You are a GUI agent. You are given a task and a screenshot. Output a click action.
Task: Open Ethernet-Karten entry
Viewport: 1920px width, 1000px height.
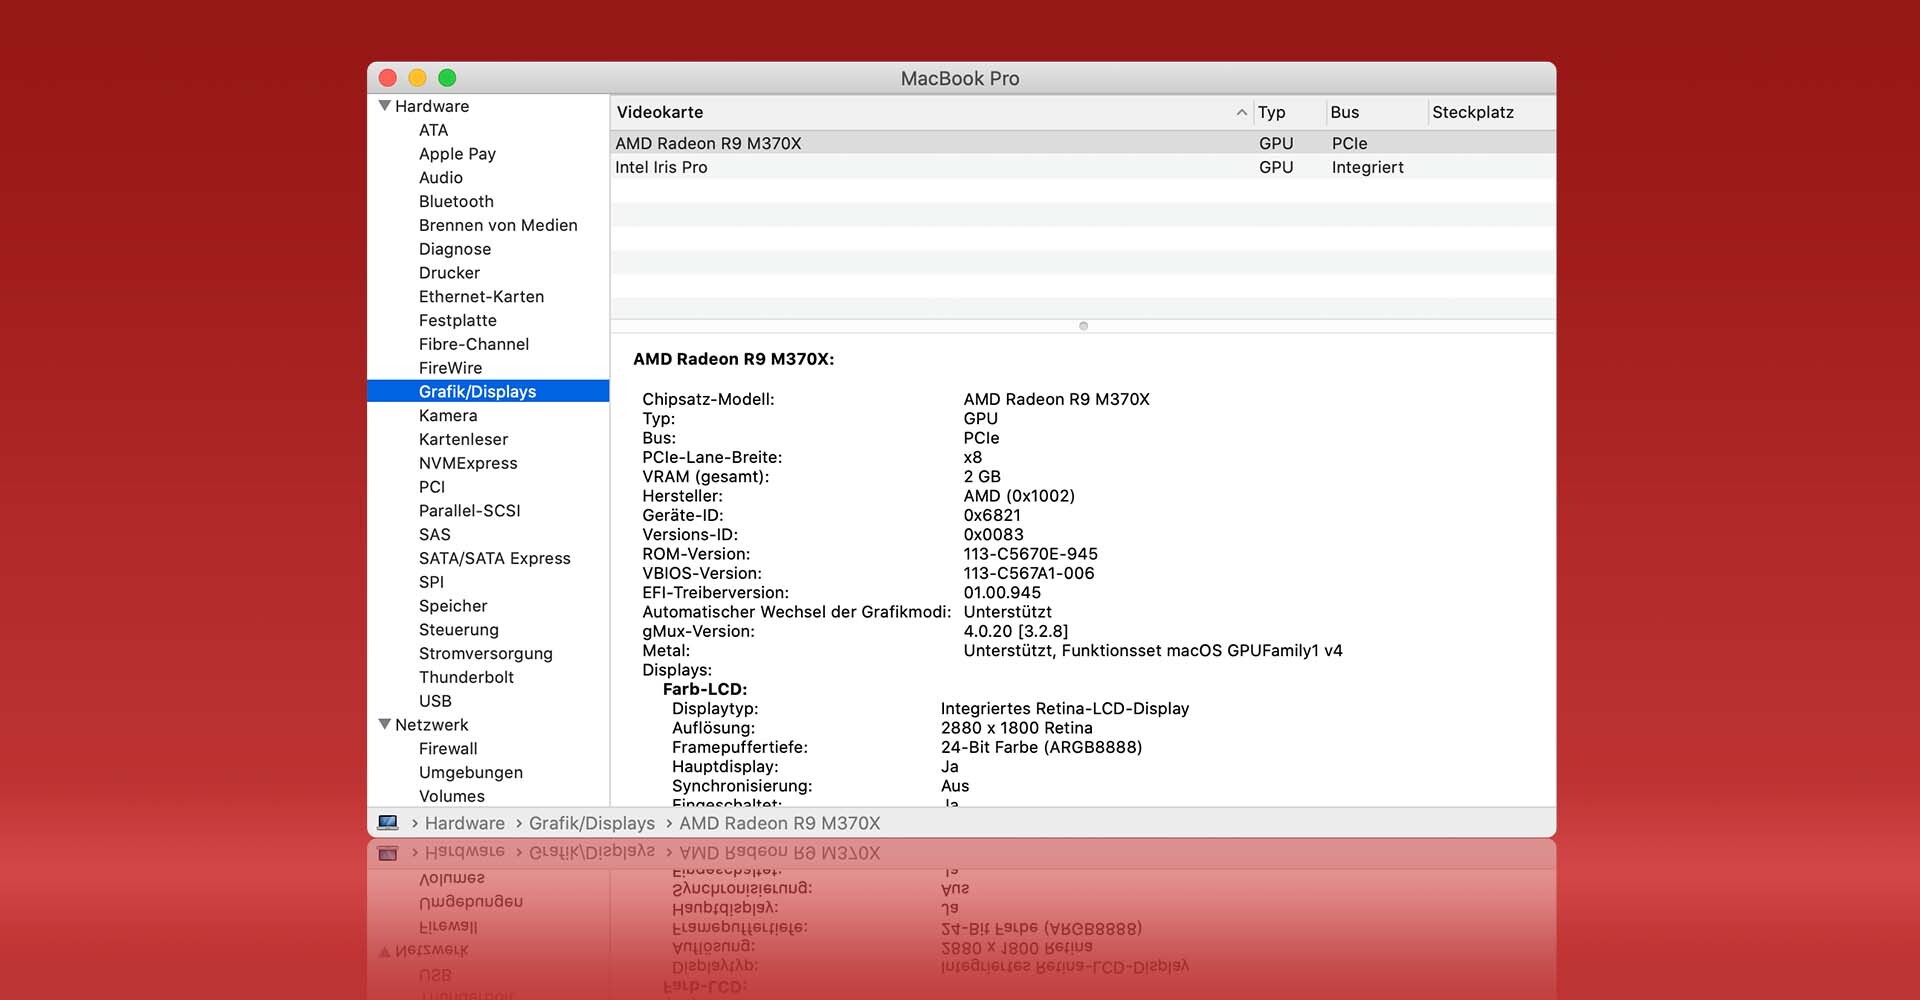[x=481, y=297]
